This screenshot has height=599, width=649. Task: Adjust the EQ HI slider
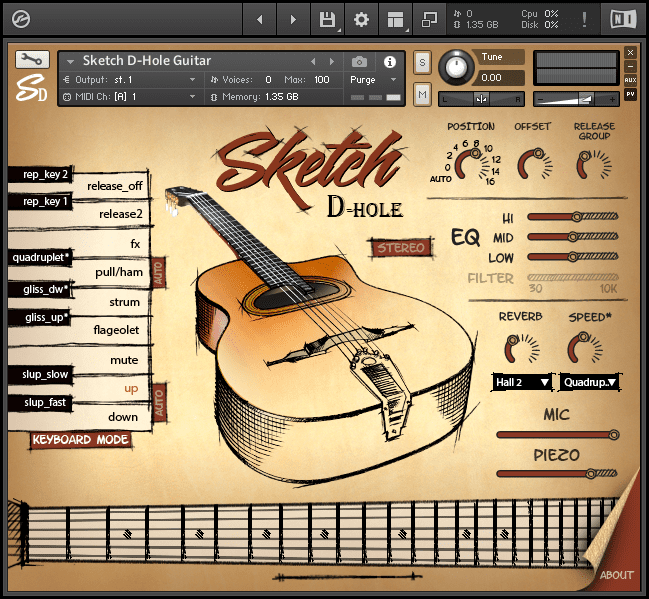[x=573, y=217]
